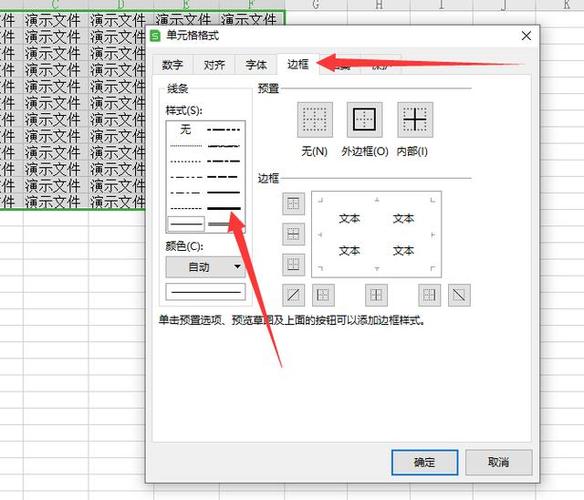Click the right edge marker of border preview
Screen dimensions: 584x500
point(433,235)
